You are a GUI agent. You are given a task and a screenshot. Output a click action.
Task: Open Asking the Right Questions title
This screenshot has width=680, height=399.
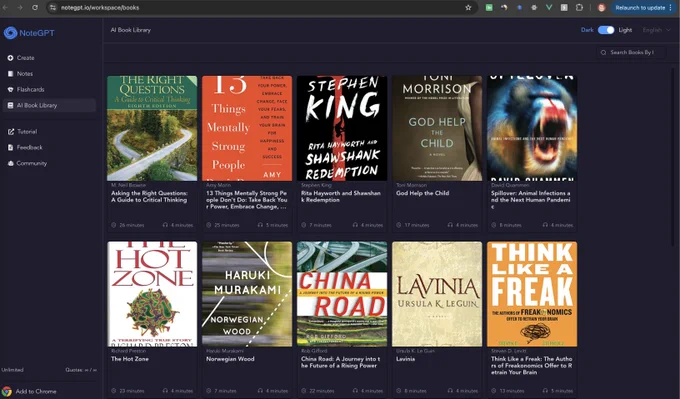(x=149, y=196)
